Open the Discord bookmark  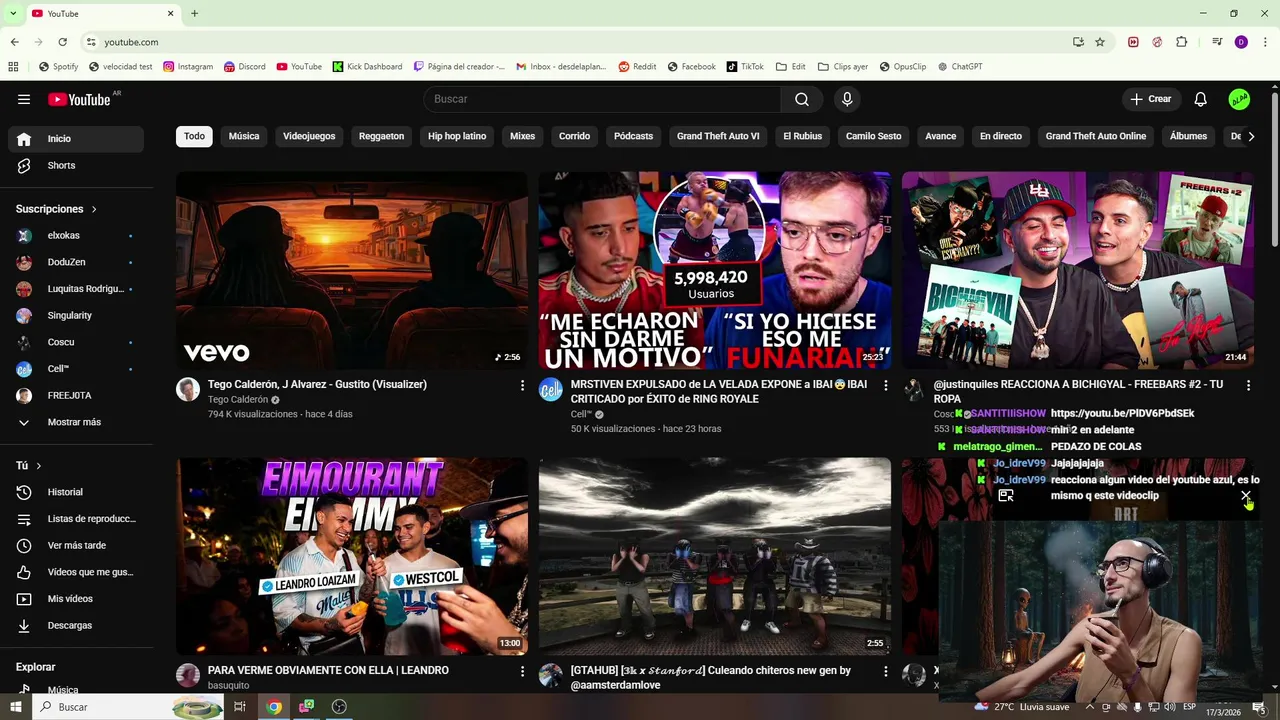coord(245,67)
